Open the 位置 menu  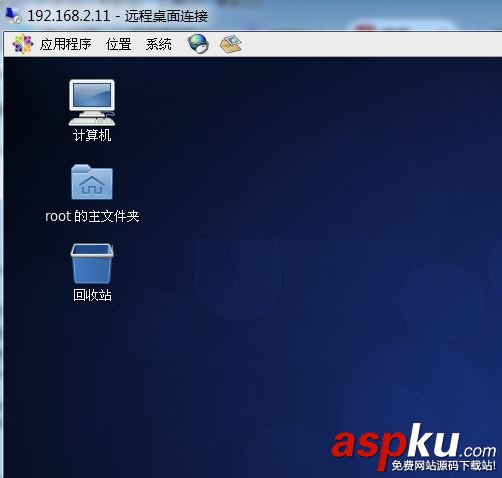click(118, 44)
